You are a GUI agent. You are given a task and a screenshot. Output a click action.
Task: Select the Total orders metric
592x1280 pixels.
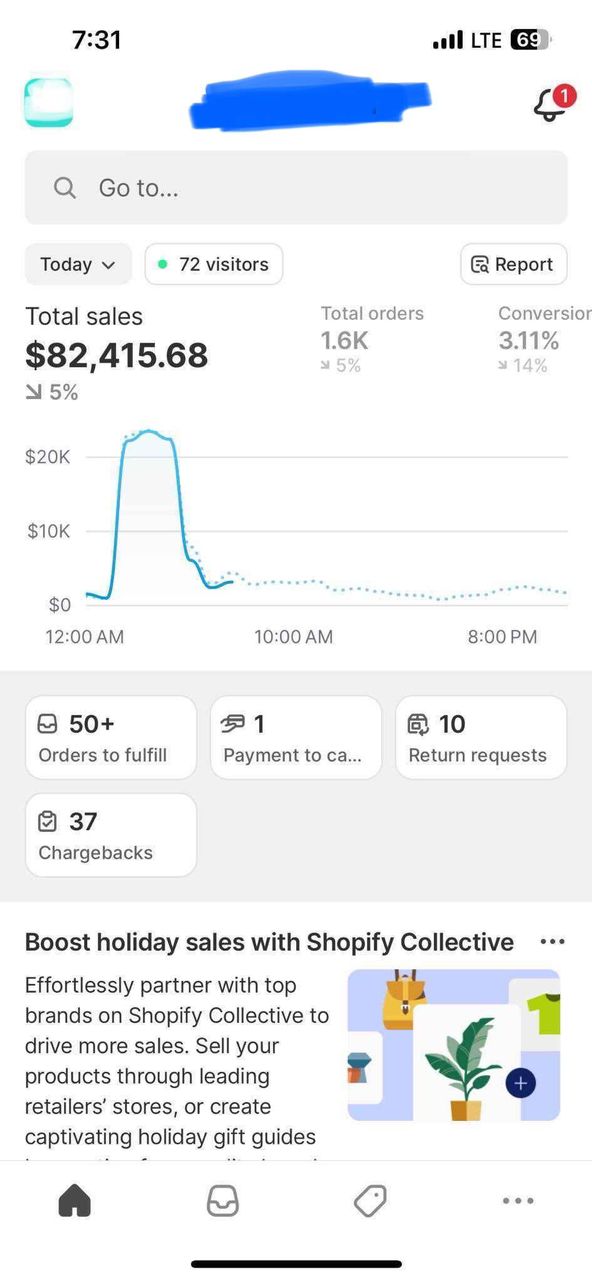coord(372,339)
